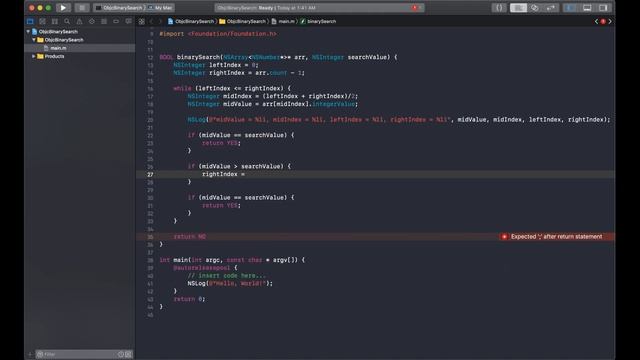Show the Debug navigator

coord(104,21)
